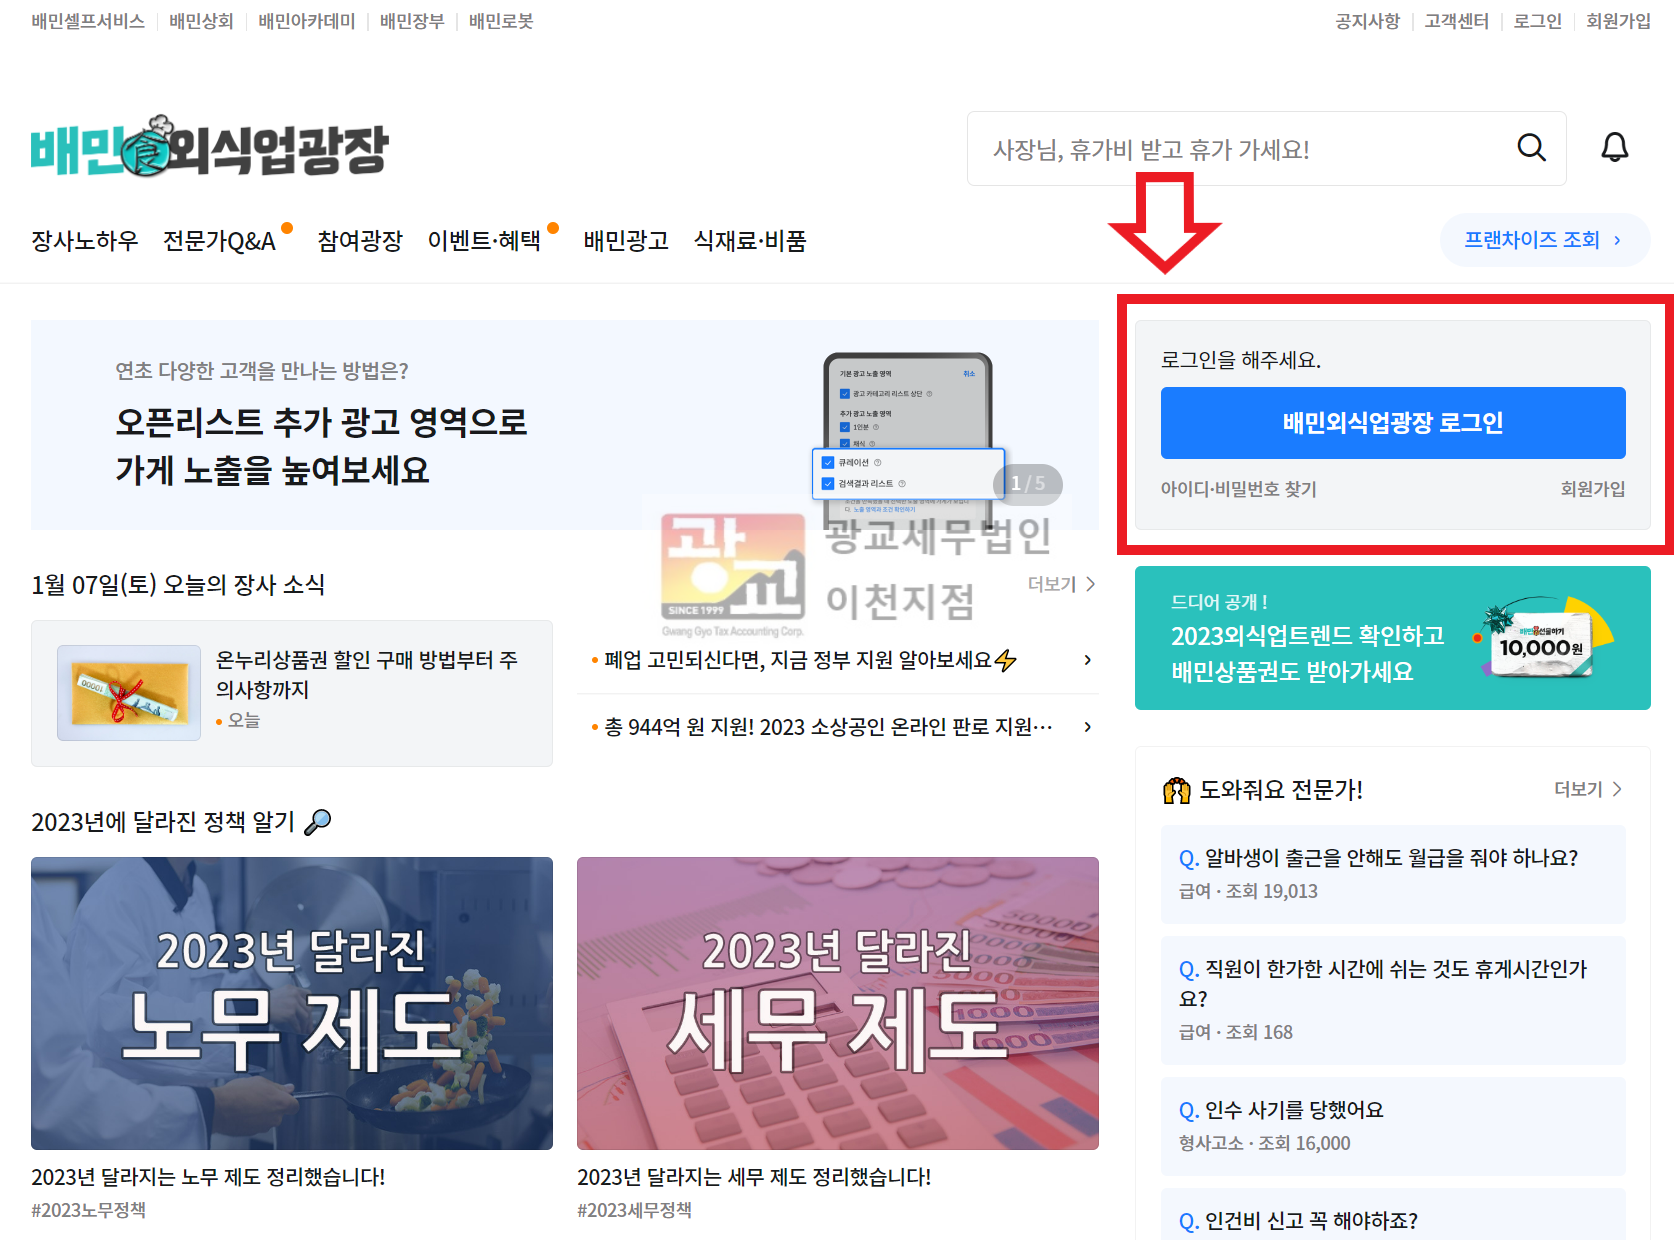Open 온누리상품권 할인 구매 article thumbnail

pos(129,693)
